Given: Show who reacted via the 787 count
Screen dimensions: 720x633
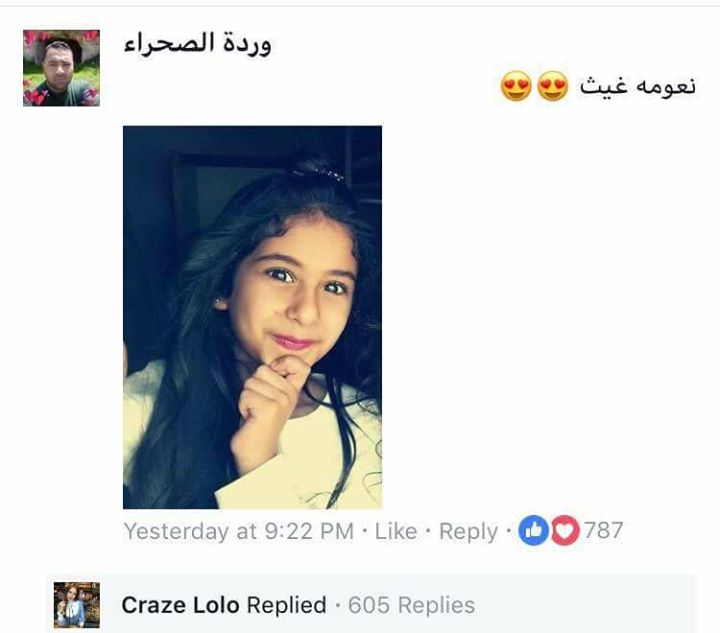Looking at the screenshot, I should point(603,531).
